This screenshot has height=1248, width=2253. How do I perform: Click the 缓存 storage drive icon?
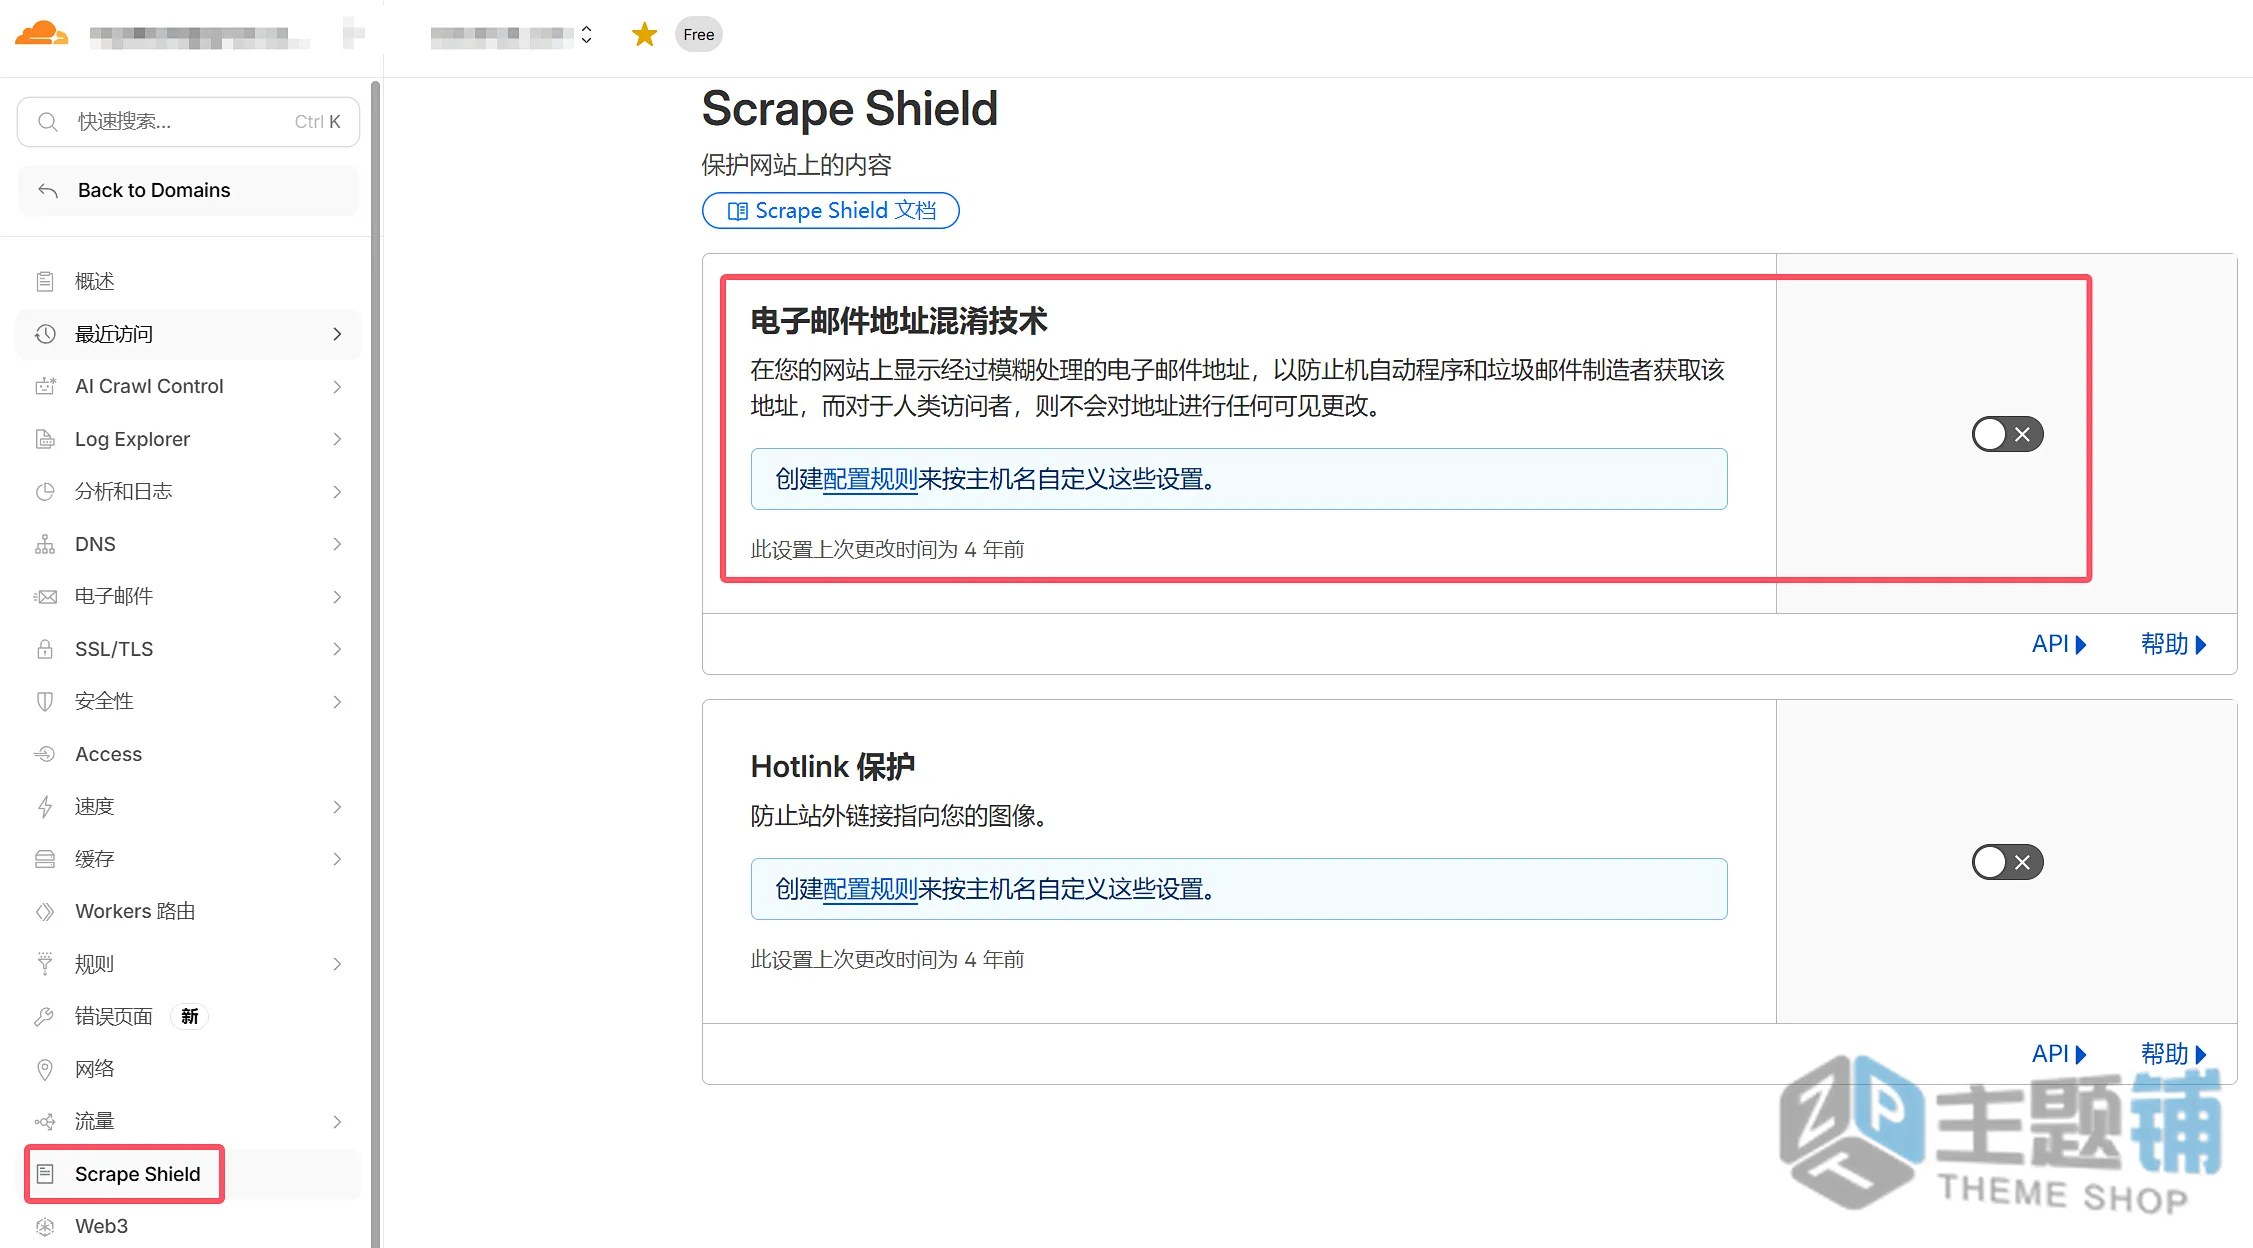pos(45,859)
